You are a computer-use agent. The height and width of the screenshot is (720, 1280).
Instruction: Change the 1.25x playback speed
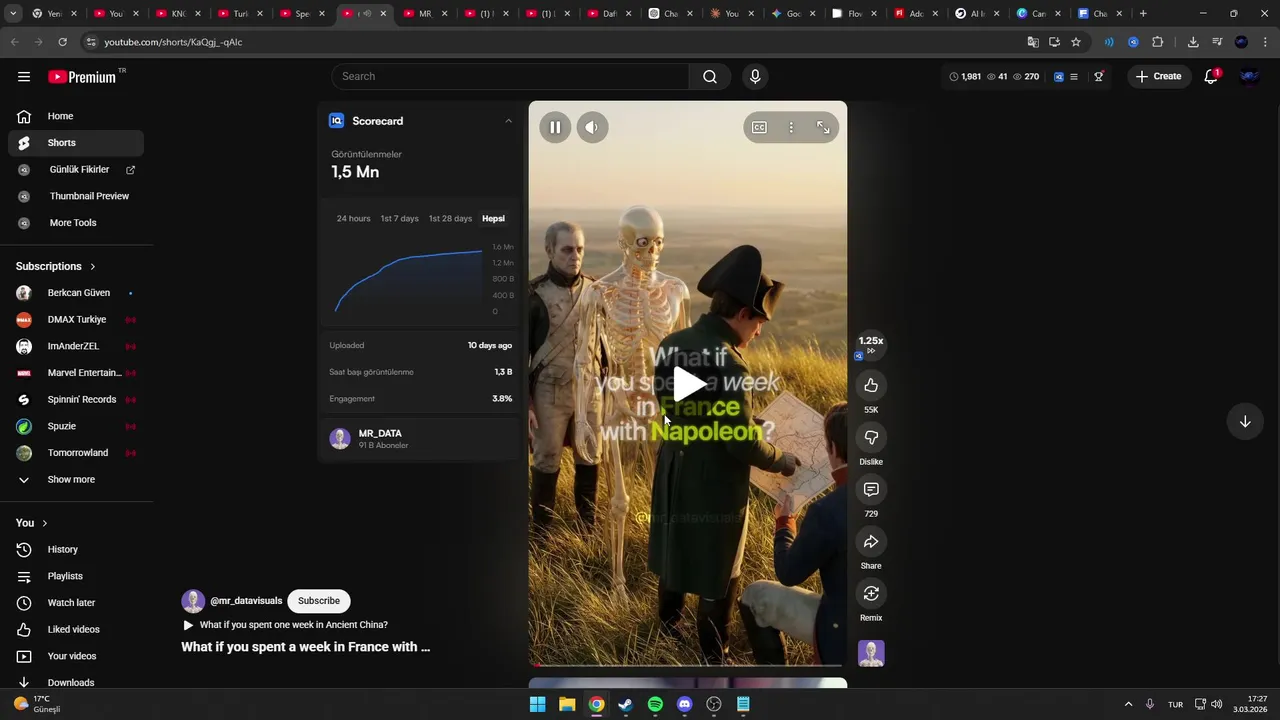coord(871,345)
